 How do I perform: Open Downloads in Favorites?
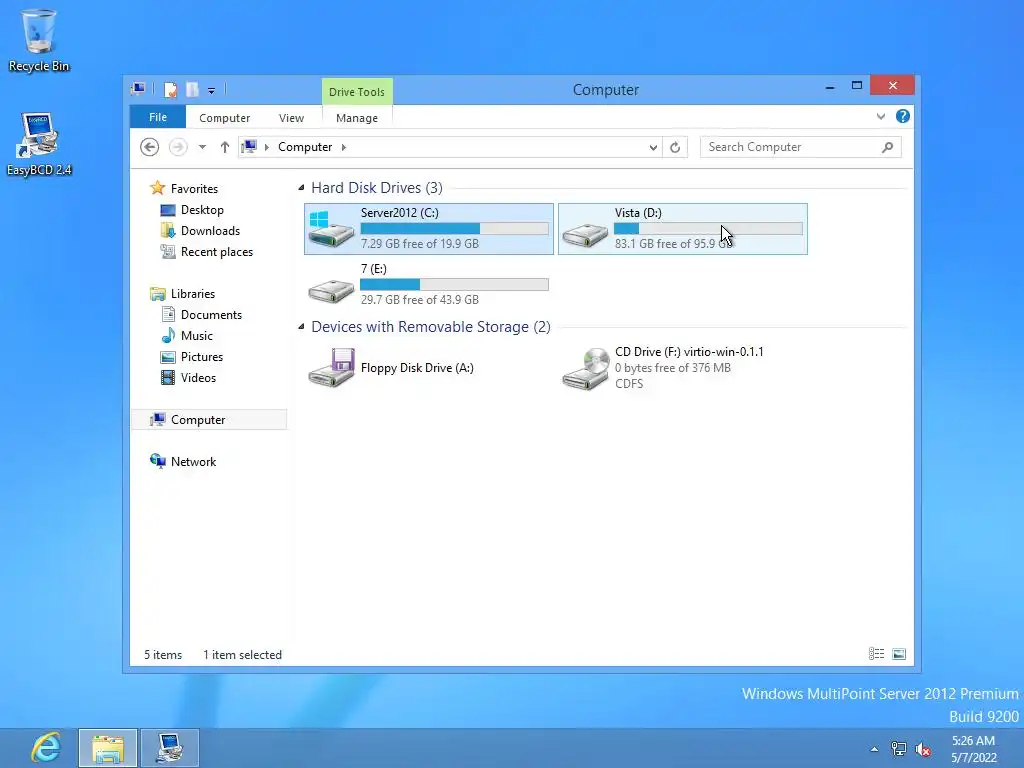210,231
